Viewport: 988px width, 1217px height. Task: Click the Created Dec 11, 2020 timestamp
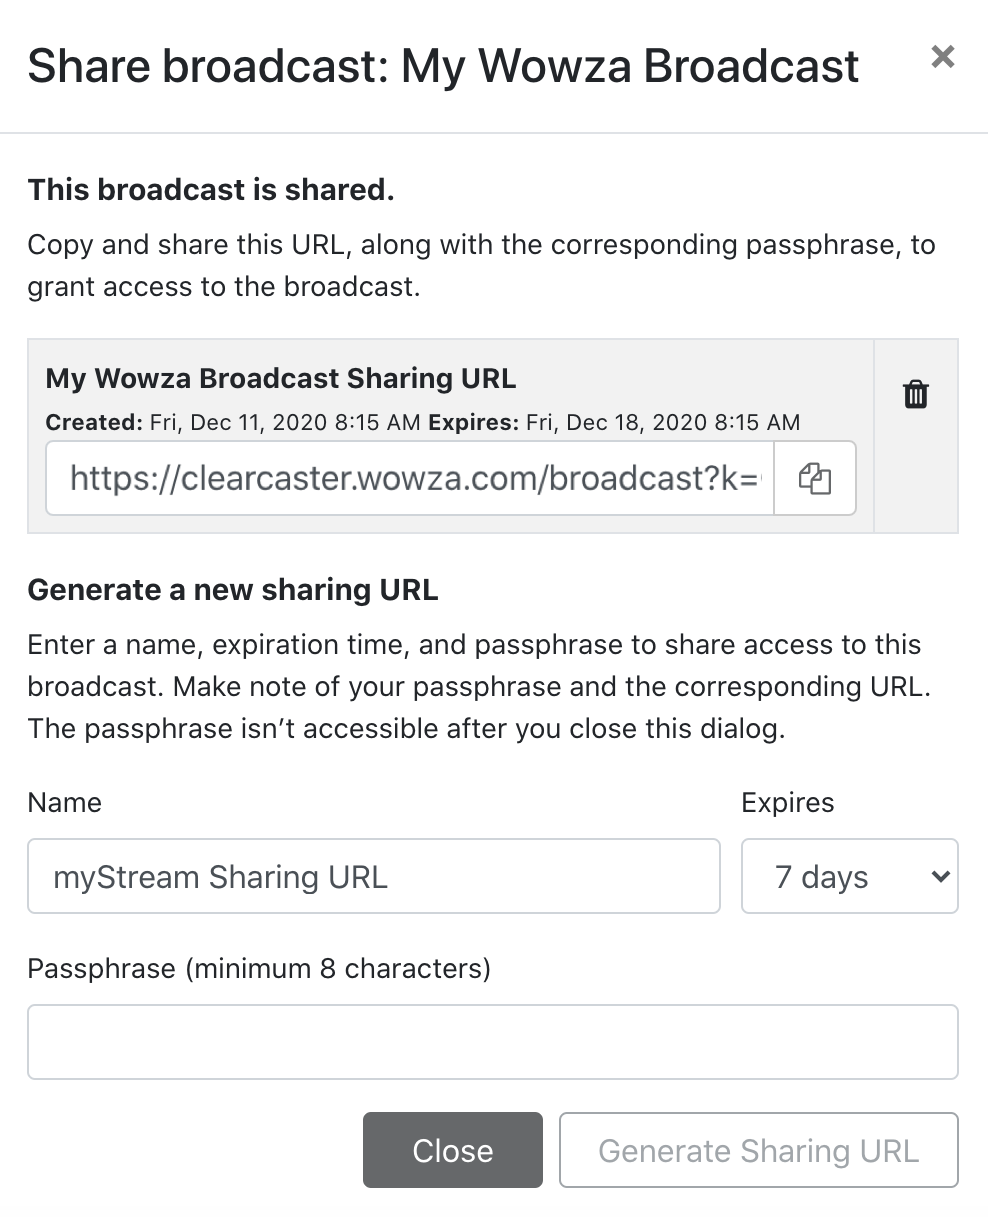234,422
